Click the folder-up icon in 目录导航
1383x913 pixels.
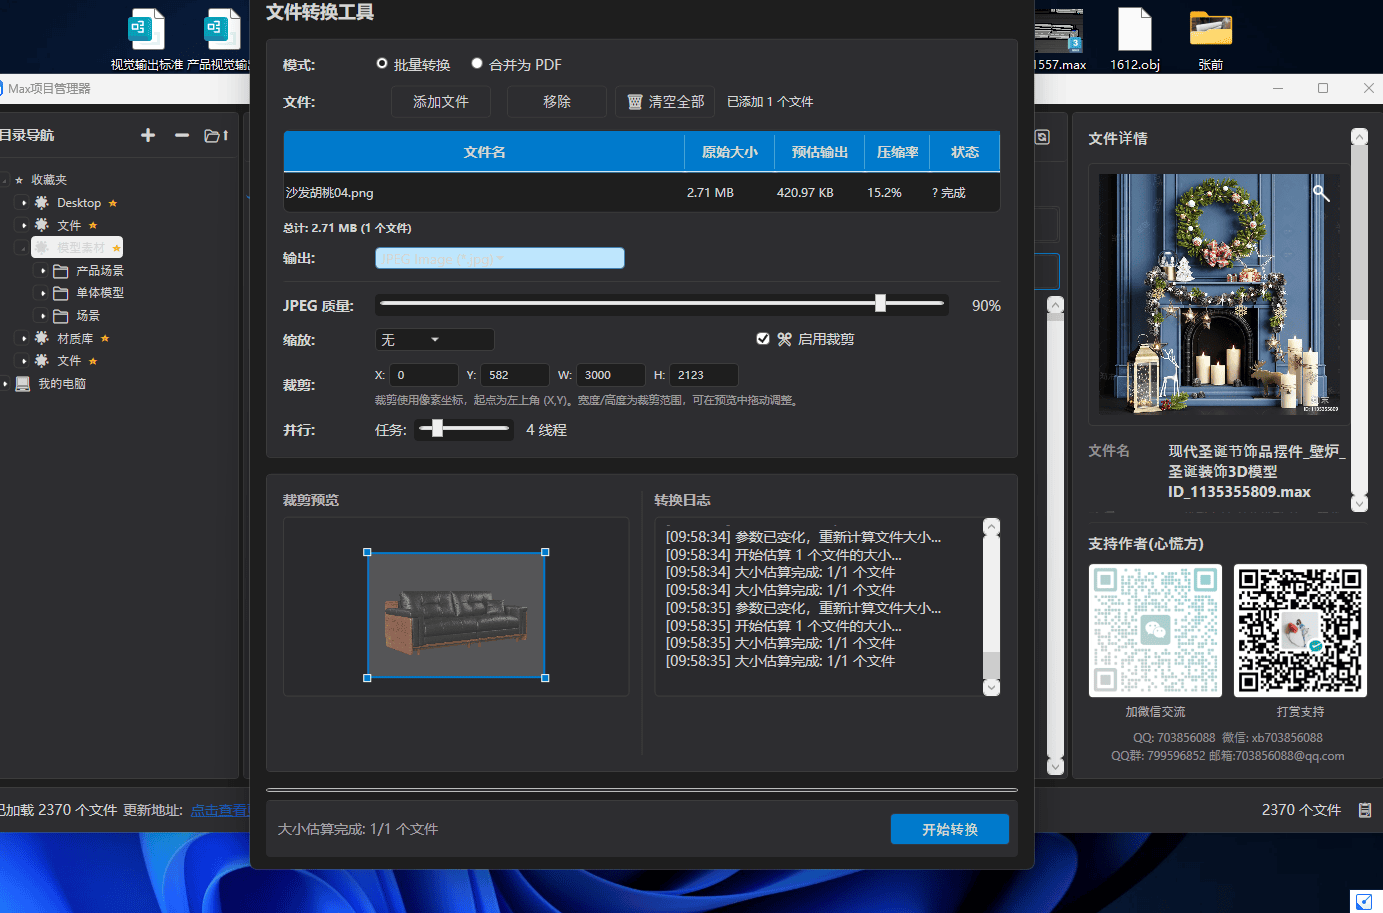216,135
